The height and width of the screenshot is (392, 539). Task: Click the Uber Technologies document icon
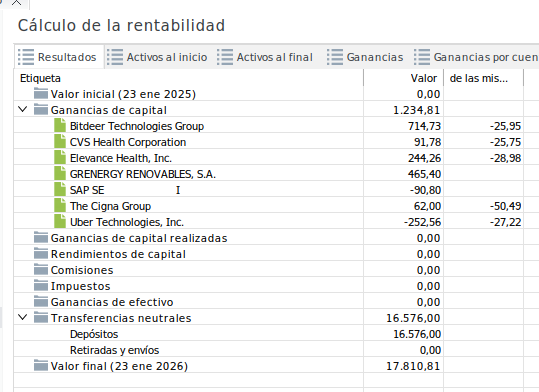pos(60,221)
